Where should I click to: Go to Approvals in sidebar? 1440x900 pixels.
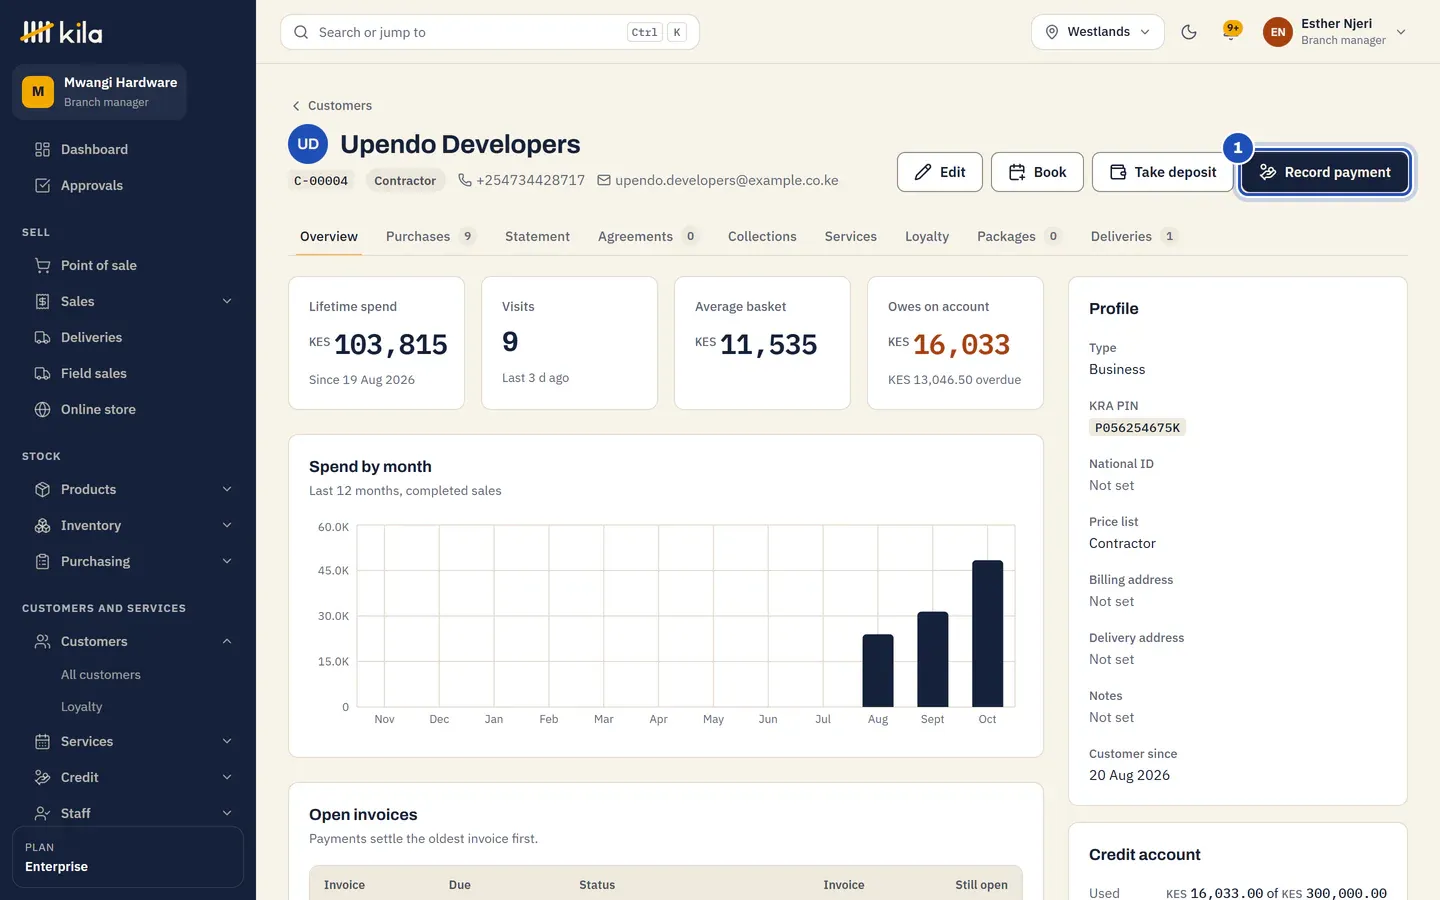click(x=128, y=185)
